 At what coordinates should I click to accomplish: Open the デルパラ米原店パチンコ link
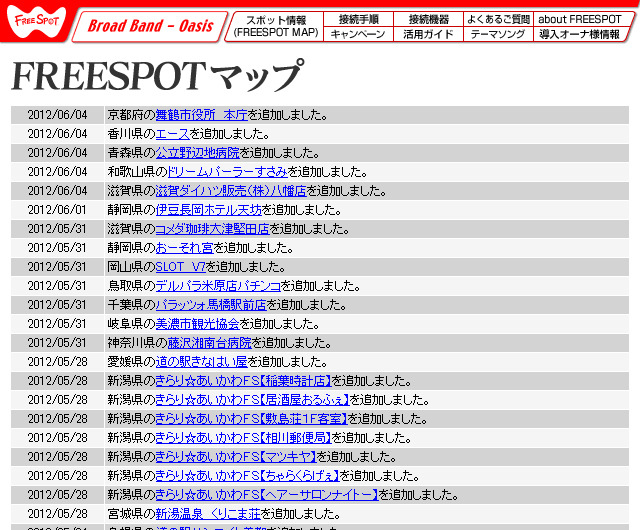pos(218,286)
